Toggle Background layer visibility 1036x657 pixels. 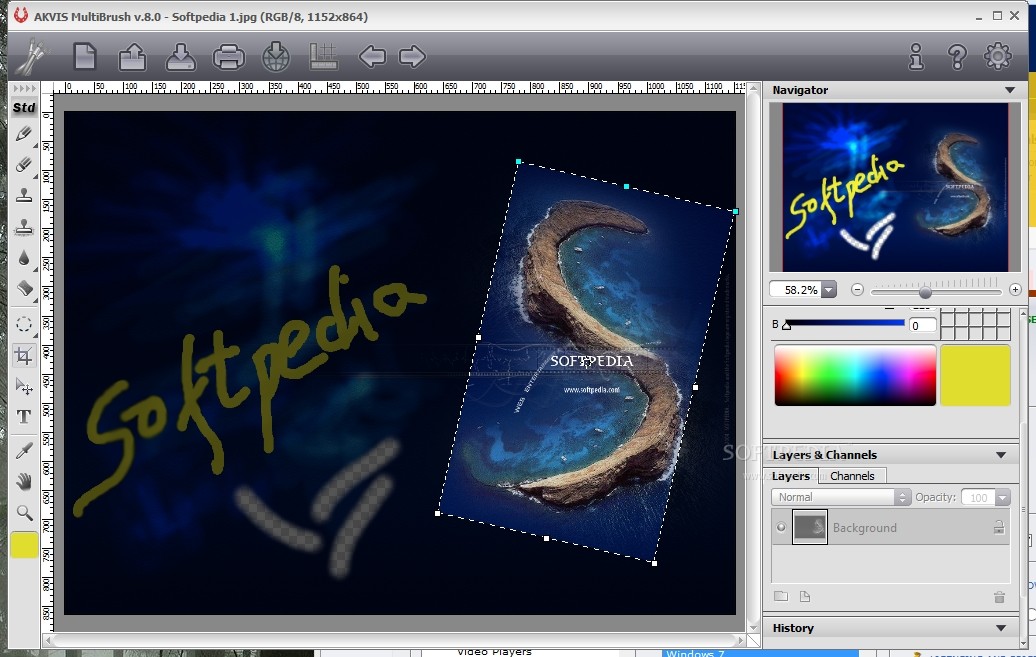[781, 527]
